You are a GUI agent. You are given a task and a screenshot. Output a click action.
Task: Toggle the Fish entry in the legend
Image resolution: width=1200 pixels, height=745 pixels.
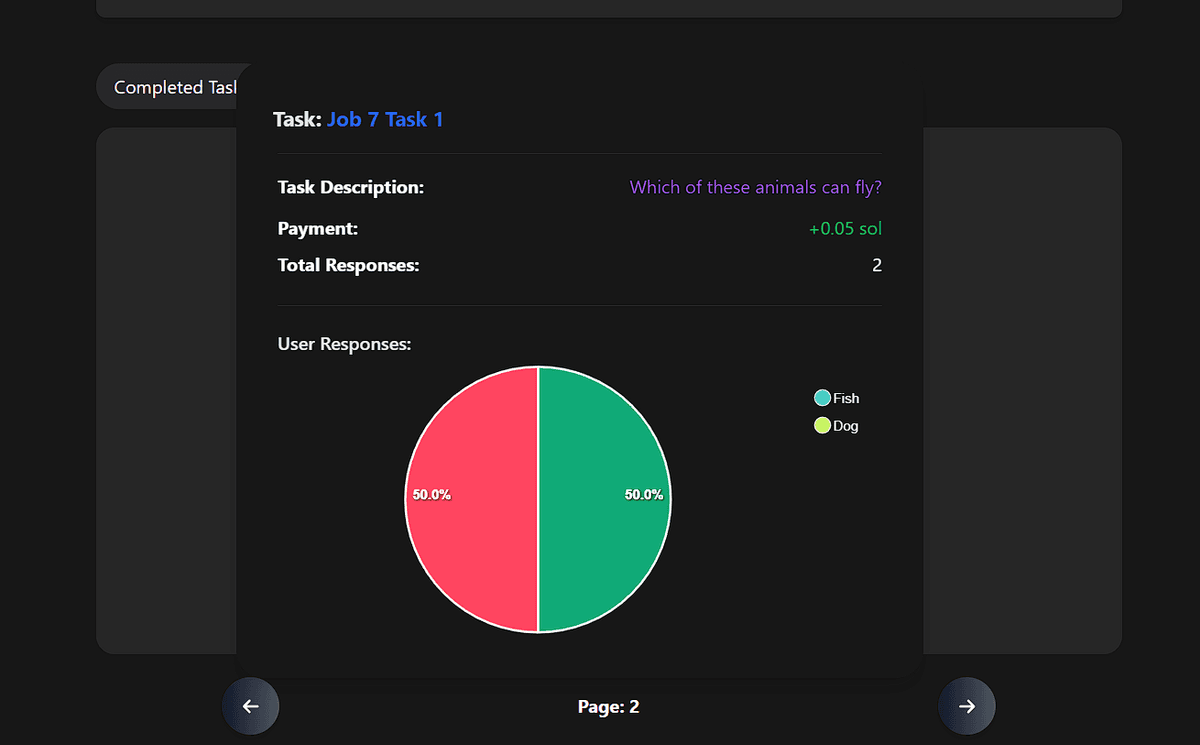point(836,397)
